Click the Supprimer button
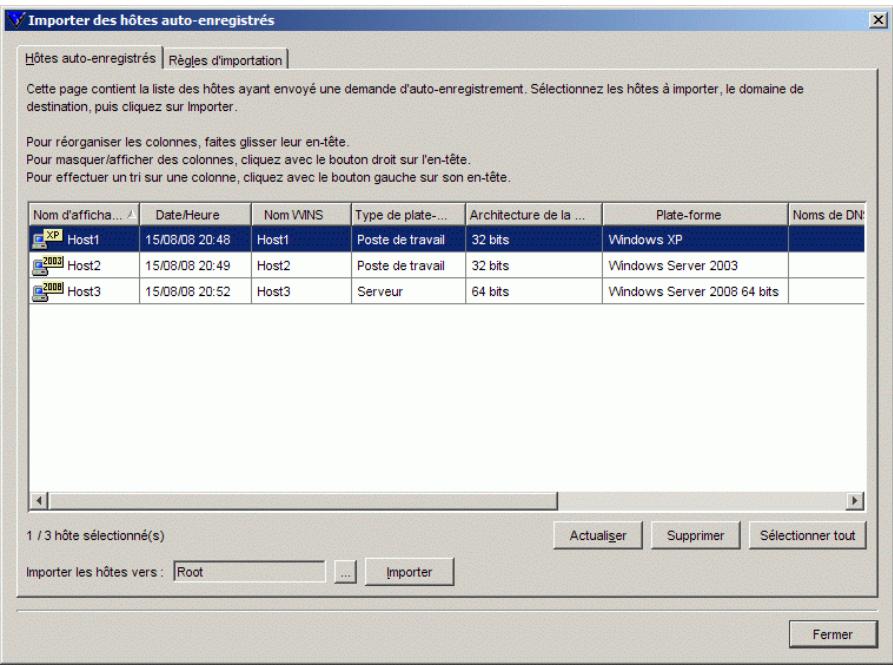Image resolution: width=893 pixels, height=665 pixels. 695,535
